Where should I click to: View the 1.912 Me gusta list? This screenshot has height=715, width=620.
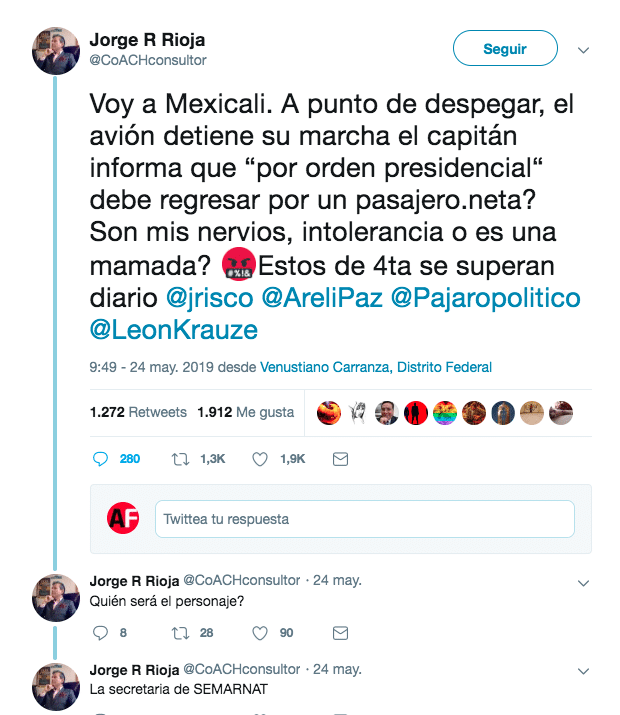245,412
